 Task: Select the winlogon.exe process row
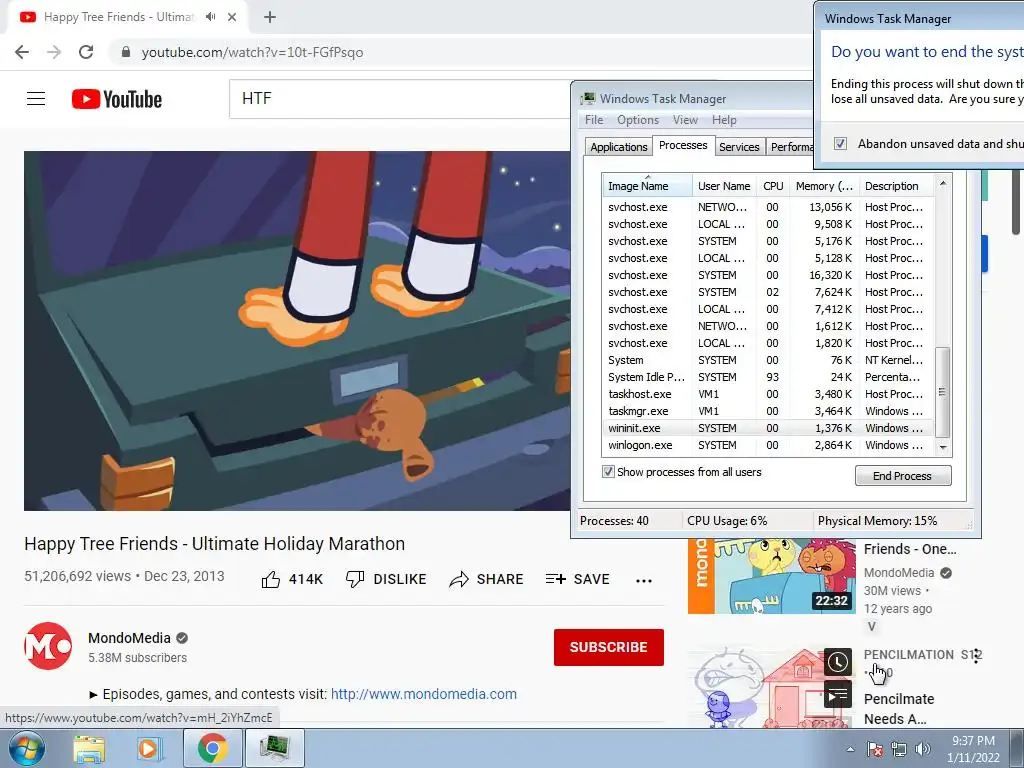pos(768,445)
